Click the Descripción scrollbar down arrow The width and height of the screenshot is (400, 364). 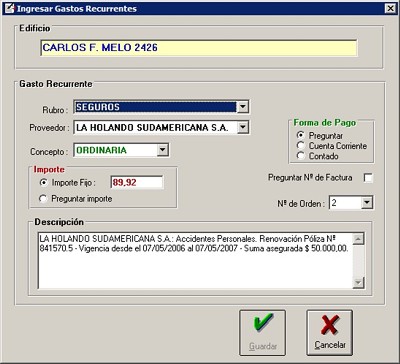click(x=359, y=283)
